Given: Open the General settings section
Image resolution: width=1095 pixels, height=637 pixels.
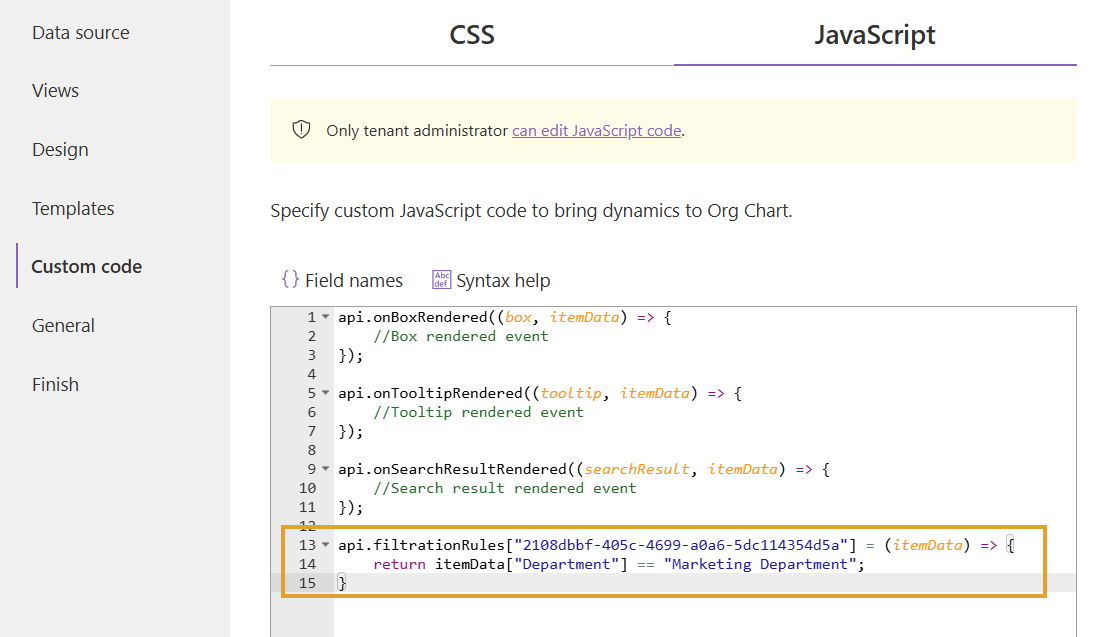Looking at the screenshot, I should pyautogui.click(x=63, y=325).
